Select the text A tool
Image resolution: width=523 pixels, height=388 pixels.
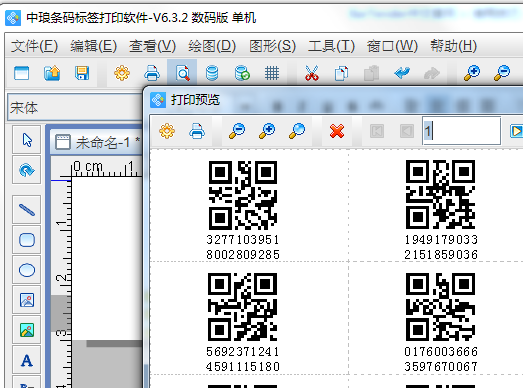pyautogui.click(x=27, y=361)
